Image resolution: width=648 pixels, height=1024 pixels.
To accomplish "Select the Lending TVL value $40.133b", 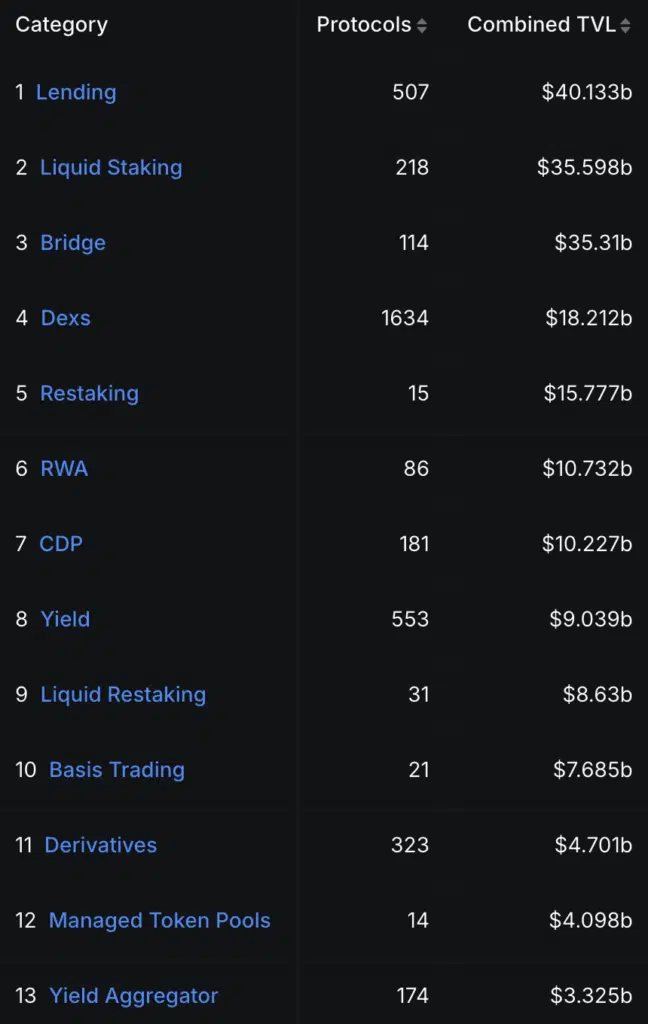I will pos(587,92).
